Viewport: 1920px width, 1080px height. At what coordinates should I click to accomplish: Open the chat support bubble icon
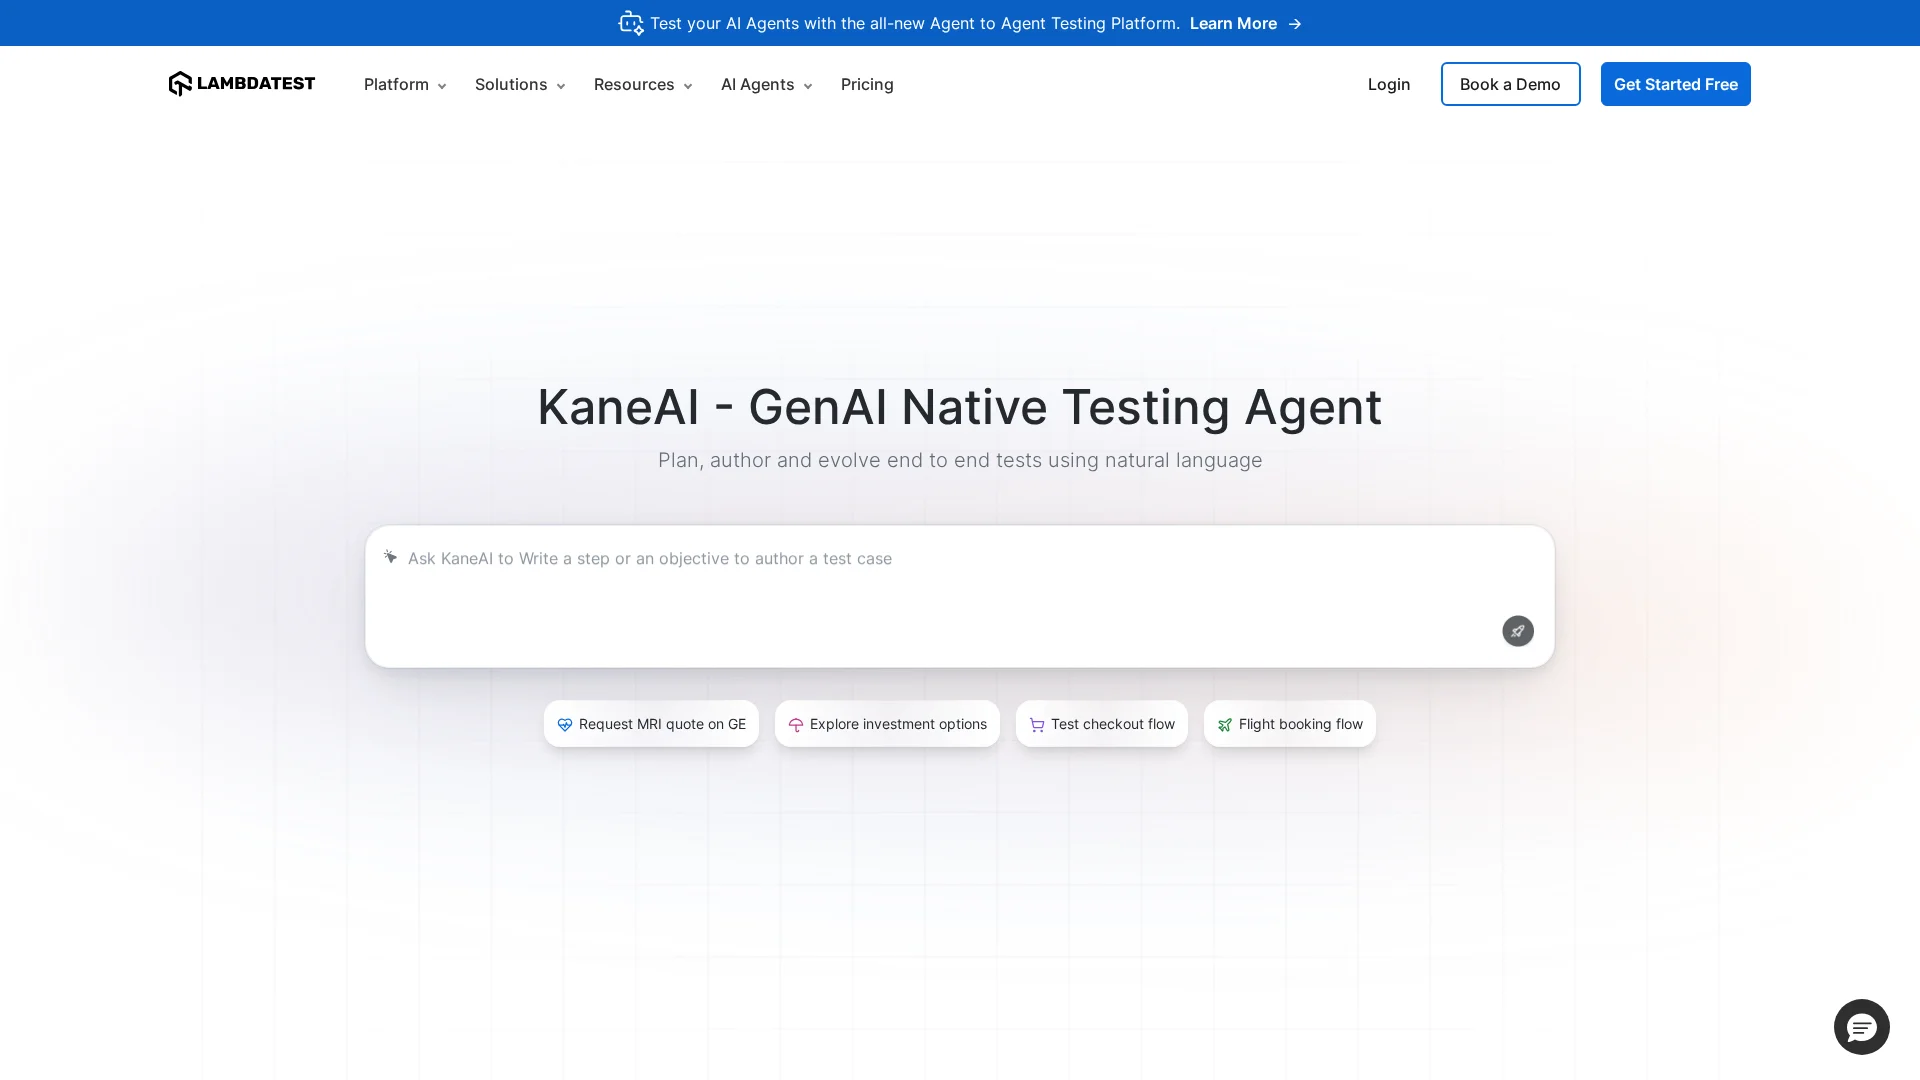(x=1861, y=1027)
